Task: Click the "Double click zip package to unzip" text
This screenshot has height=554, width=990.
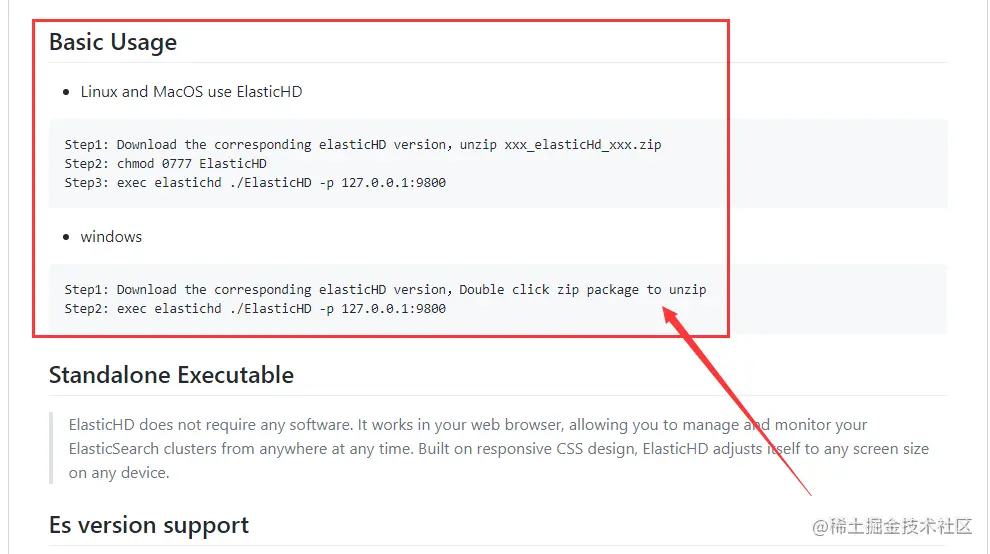Action: tap(583, 289)
